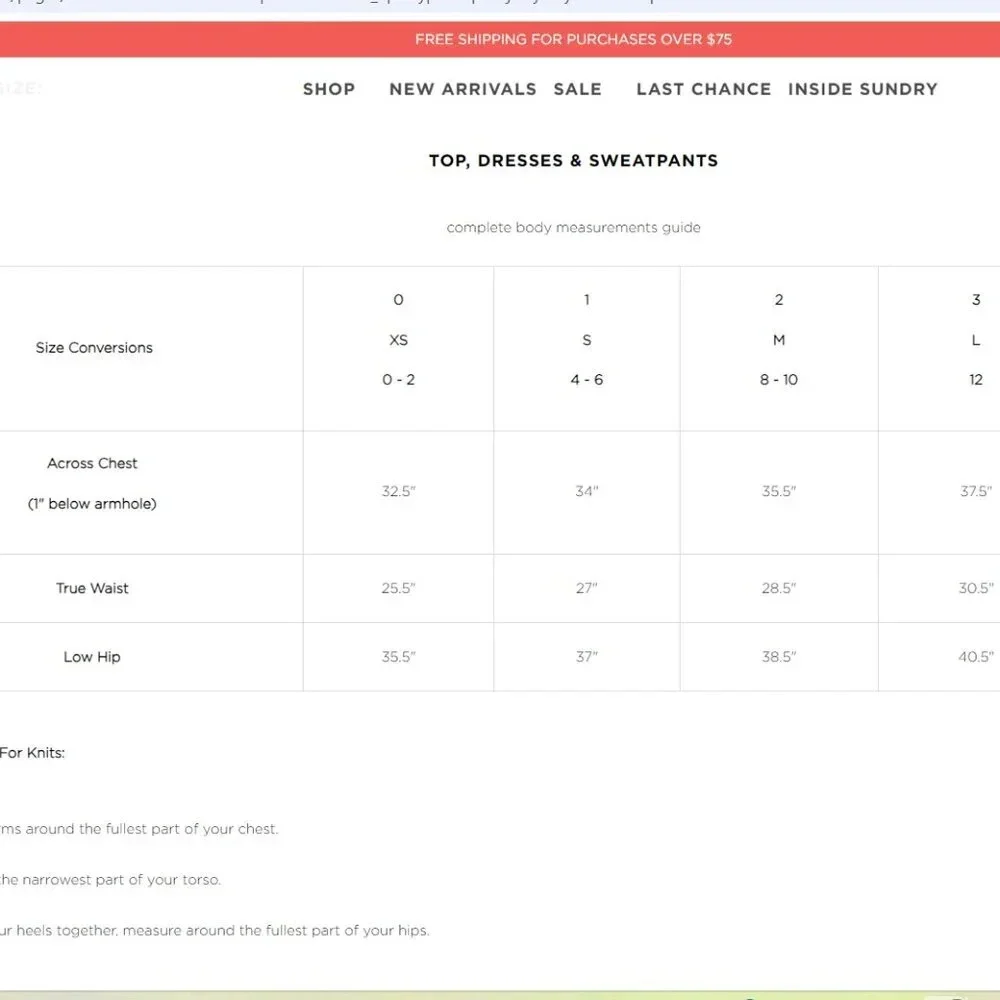Screen dimensions: 1000x1000
Task: Select LAST CHANCE in navigation
Action: click(703, 89)
